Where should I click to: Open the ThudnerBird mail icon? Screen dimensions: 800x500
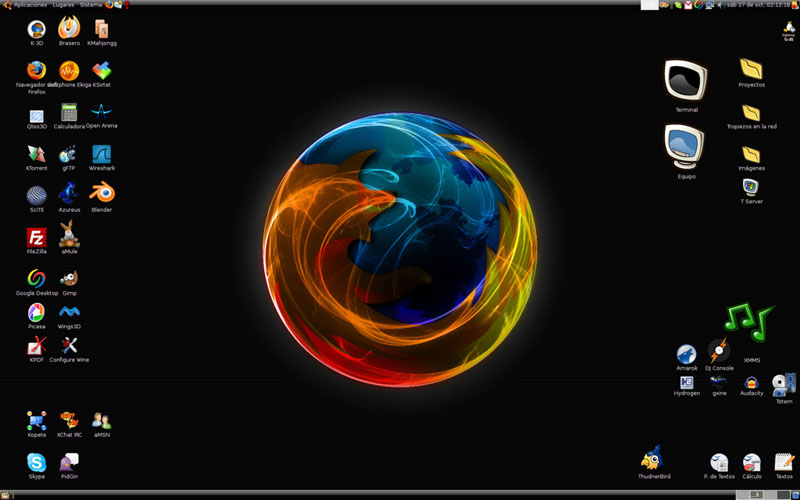653,459
